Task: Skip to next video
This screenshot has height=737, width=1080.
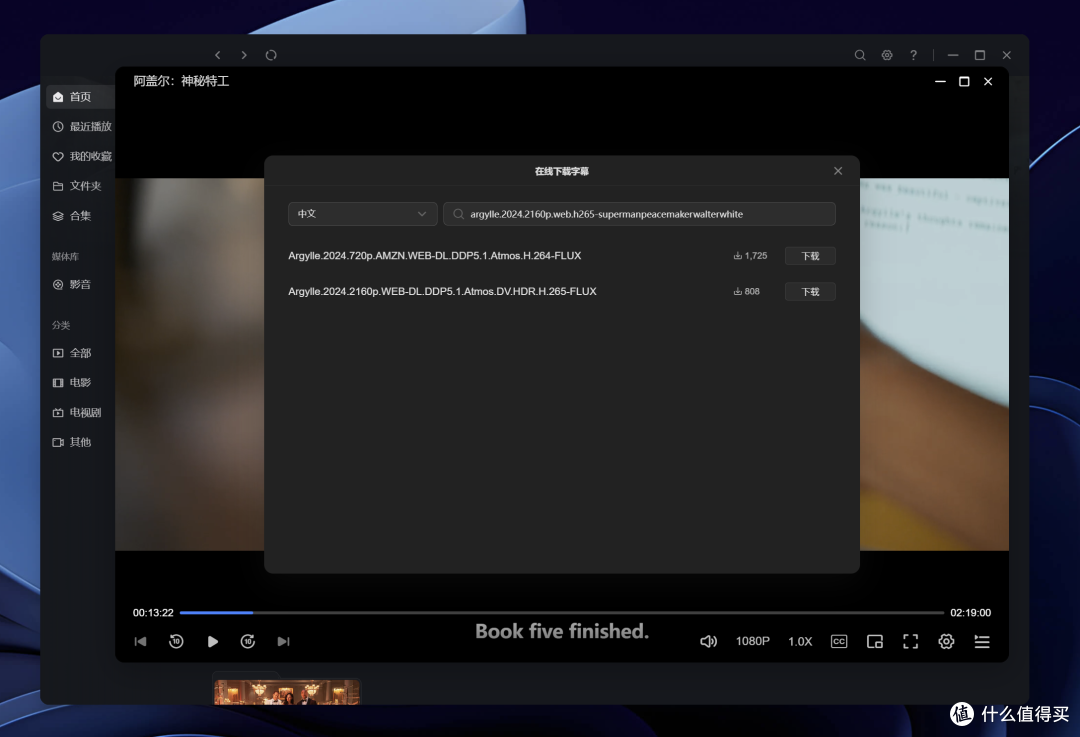Action: click(x=283, y=641)
